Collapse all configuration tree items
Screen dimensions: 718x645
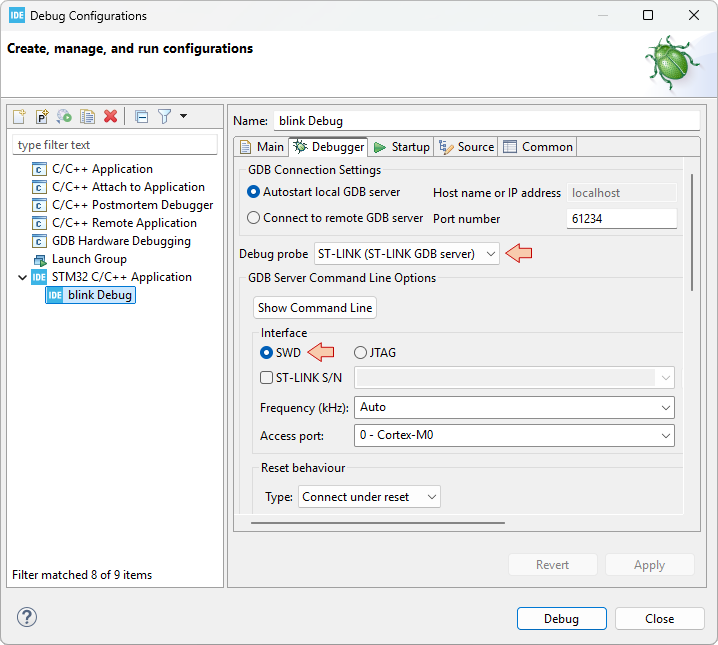(x=141, y=117)
